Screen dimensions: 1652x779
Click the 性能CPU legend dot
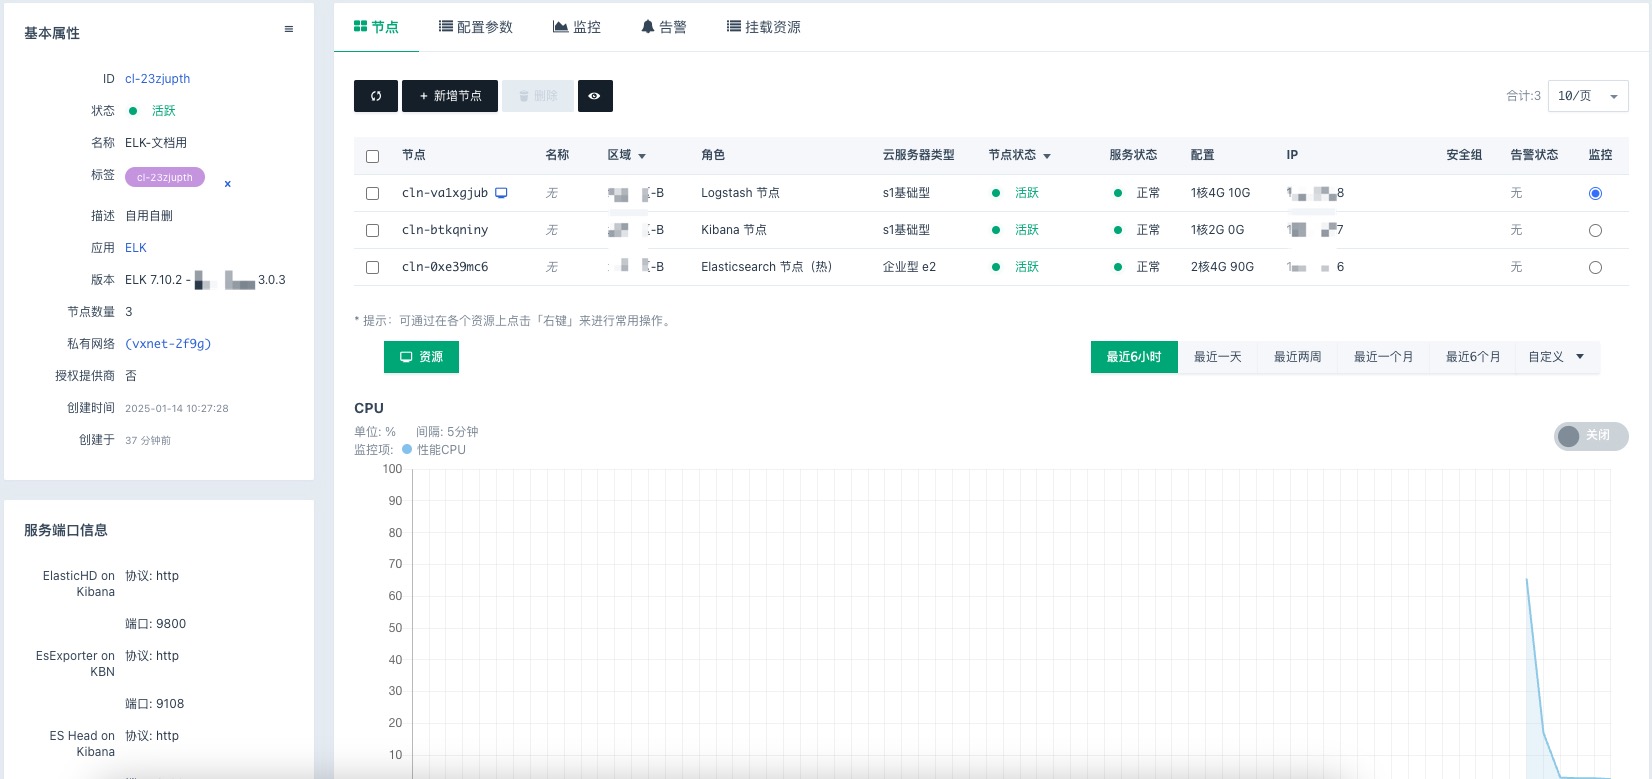407,450
